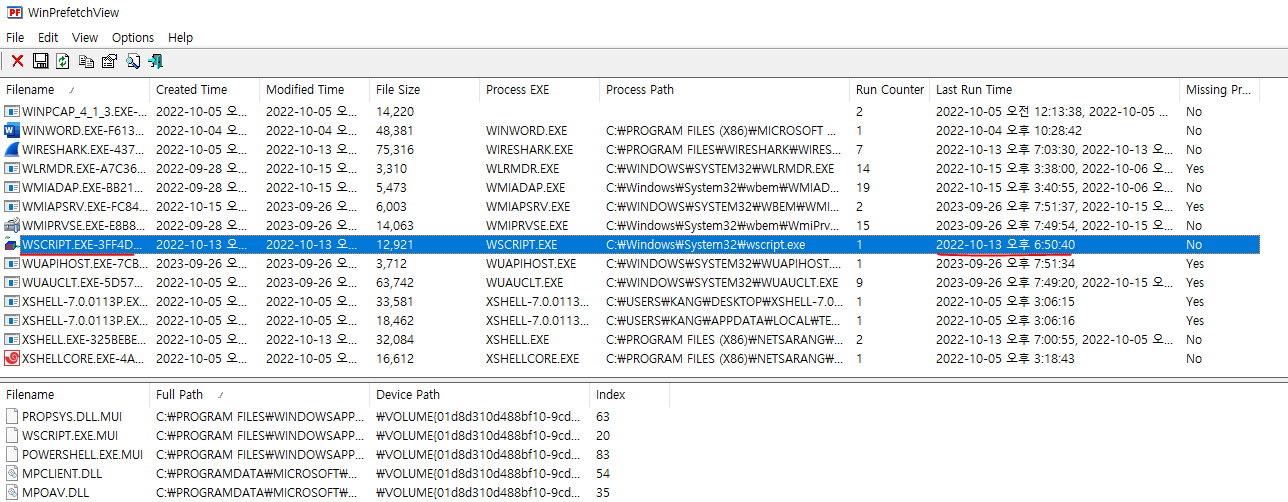
Task: Click index value 54 in lower pane
Action: tap(603, 473)
